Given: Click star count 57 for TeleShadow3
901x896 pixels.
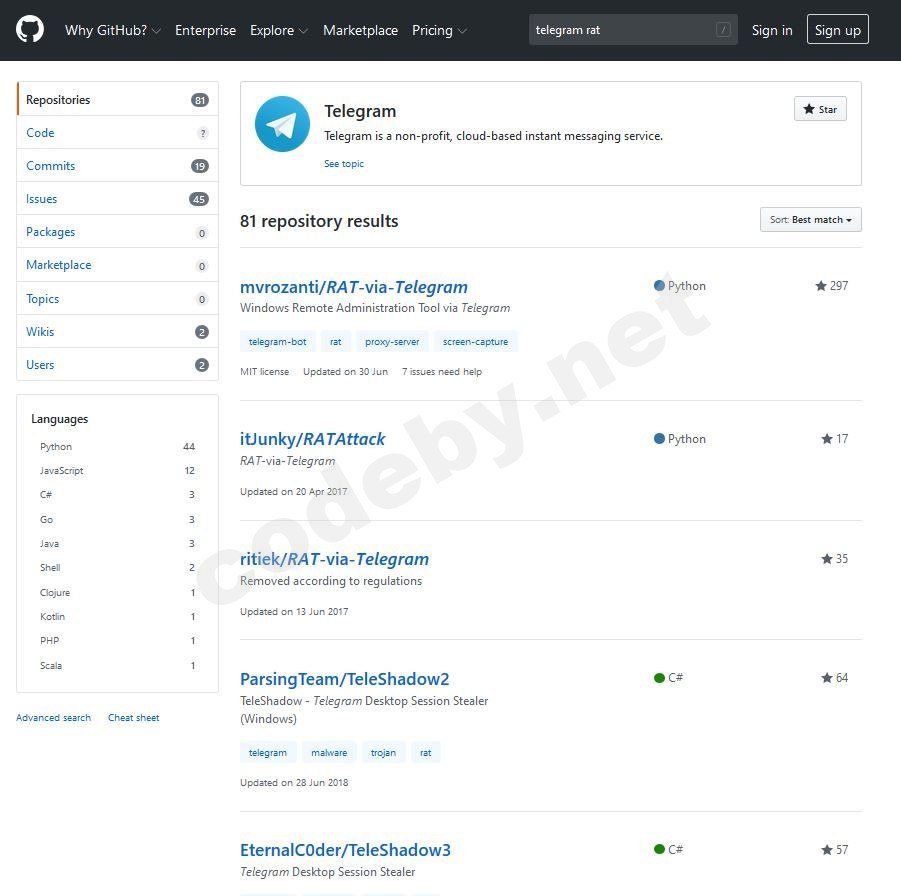Looking at the screenshot, I should [834, 849].
